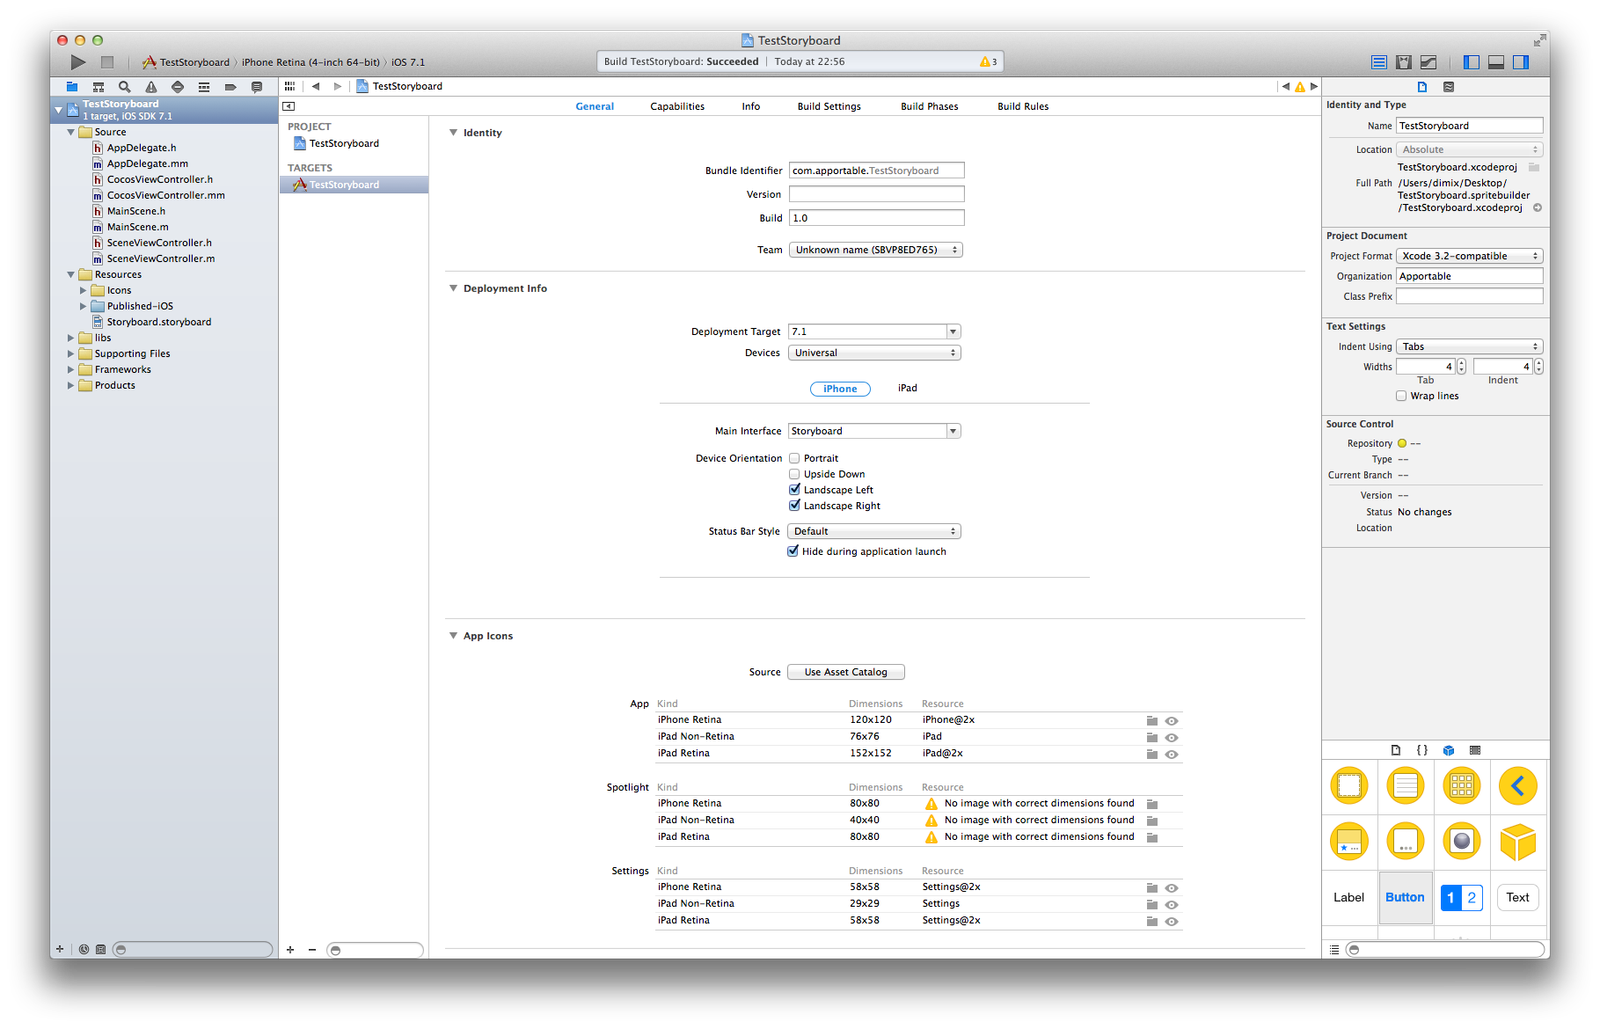The width and height of the screenshot is (1600, 1028).
Task: Switch to the Build Rules tab
Action: tap(1023, 106)
